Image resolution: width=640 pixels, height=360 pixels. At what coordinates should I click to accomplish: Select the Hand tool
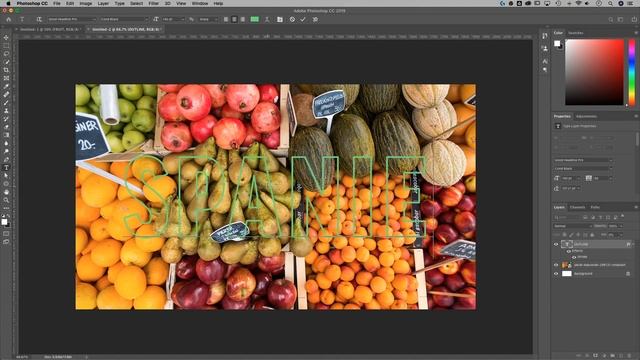pos(6,192)
